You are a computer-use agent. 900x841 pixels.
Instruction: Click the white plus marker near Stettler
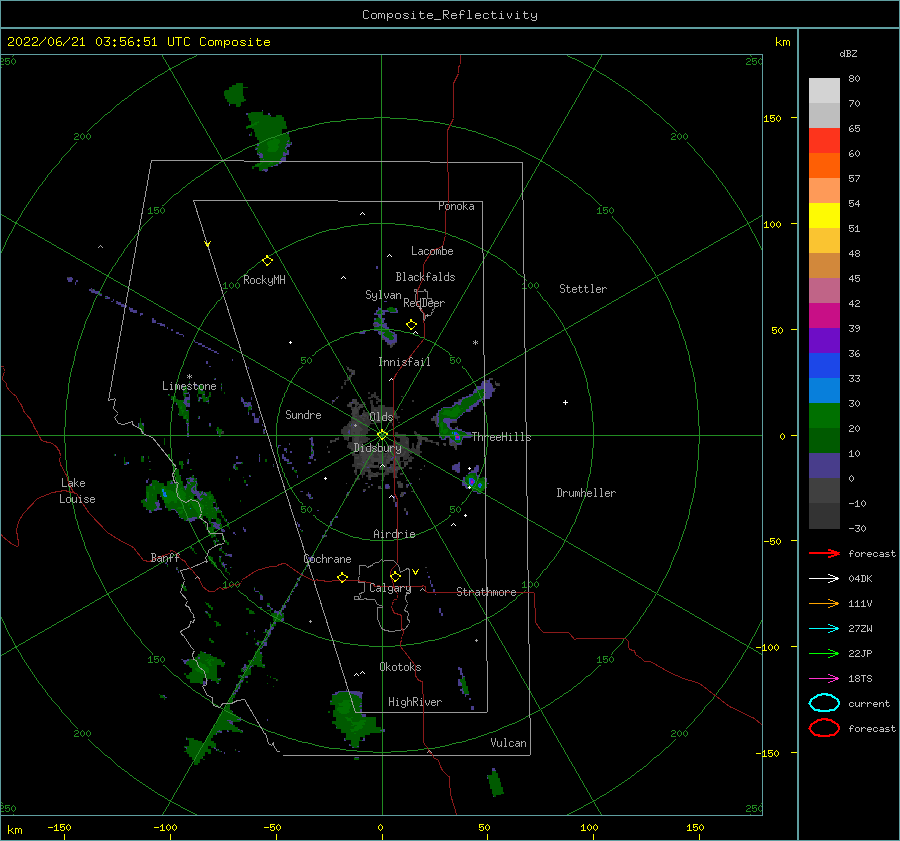click(565, 402)
